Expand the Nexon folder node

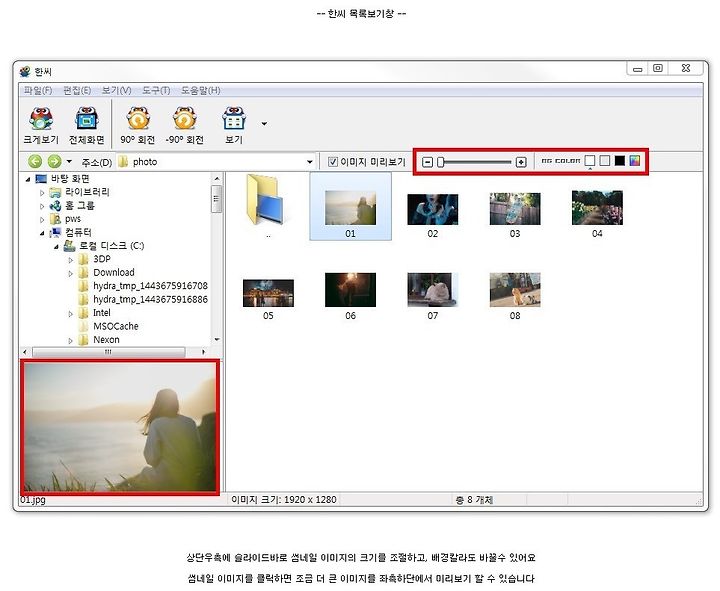point(70,341)
